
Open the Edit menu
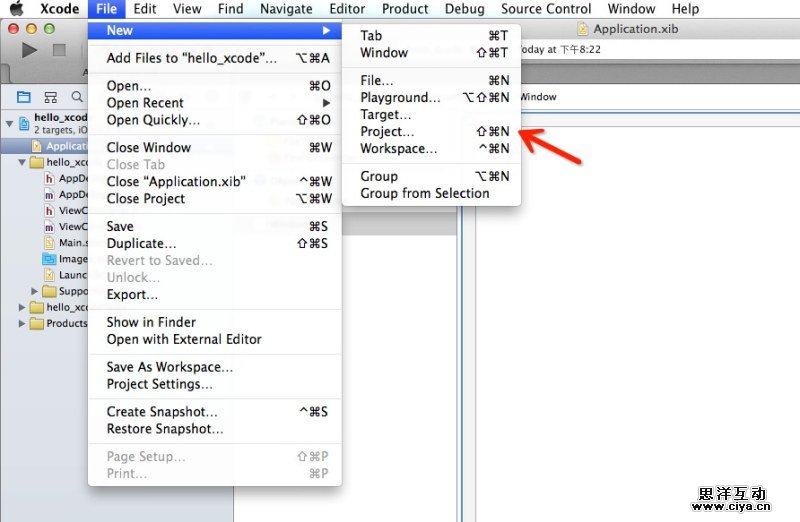(x=145, y=9)
